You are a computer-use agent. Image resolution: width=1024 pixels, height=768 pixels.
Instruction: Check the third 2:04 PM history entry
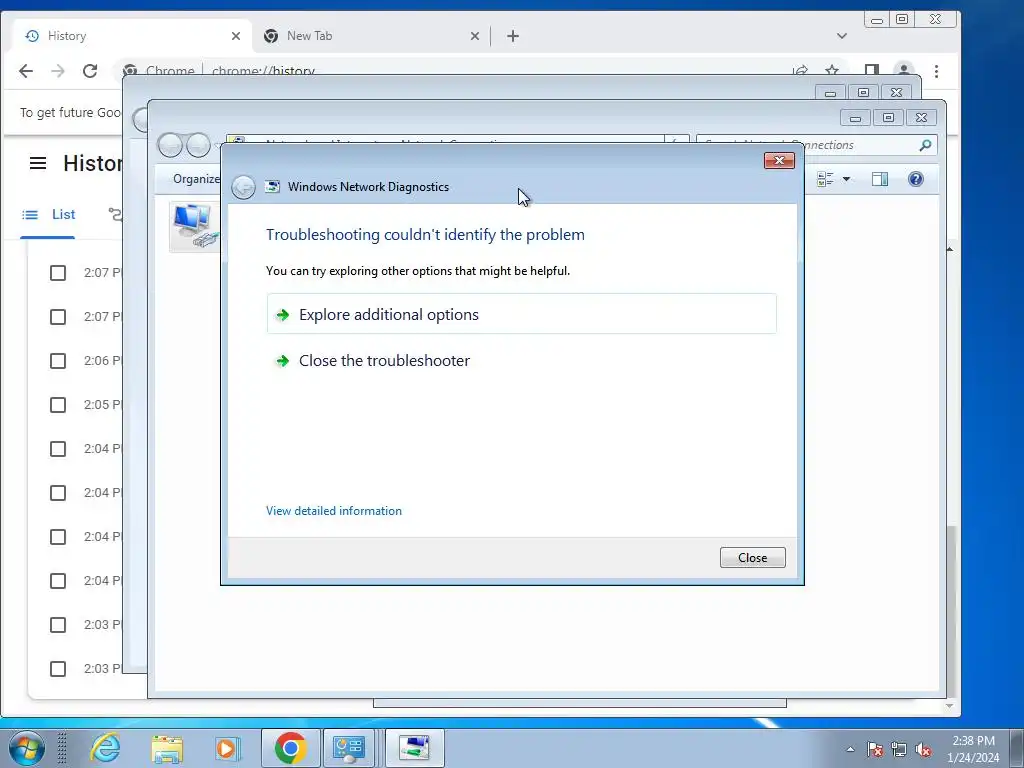(58, 537)
